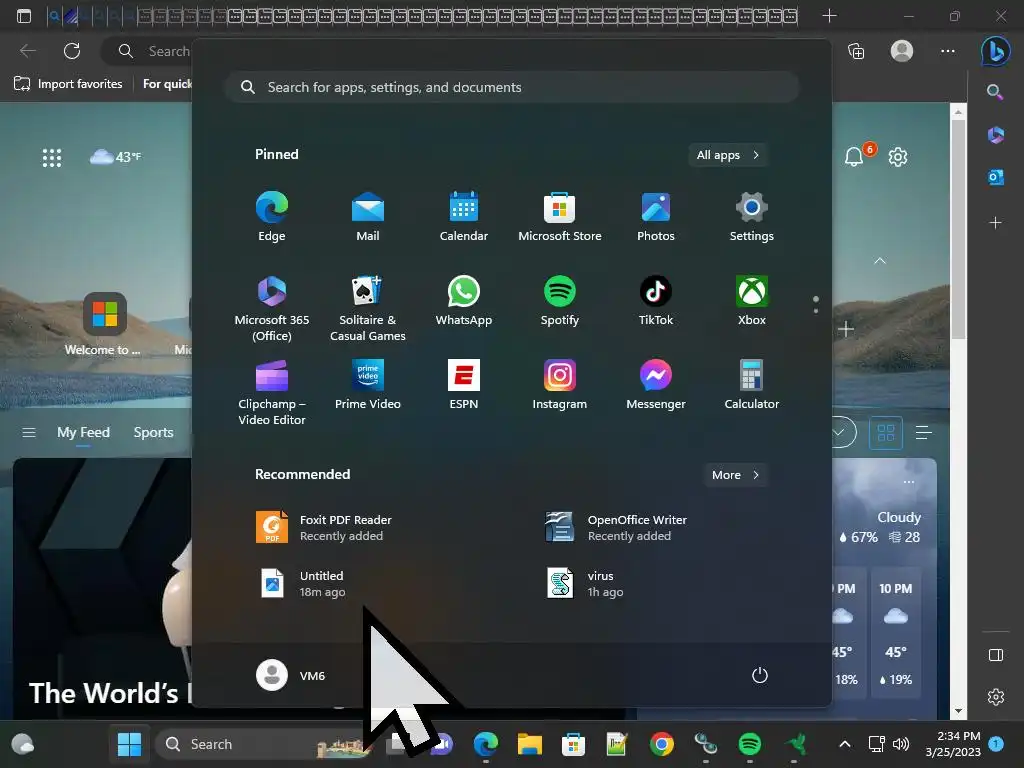Open Welcome to quick link tile
This screenshot has width=1024, height=768.
click(104, 324)
